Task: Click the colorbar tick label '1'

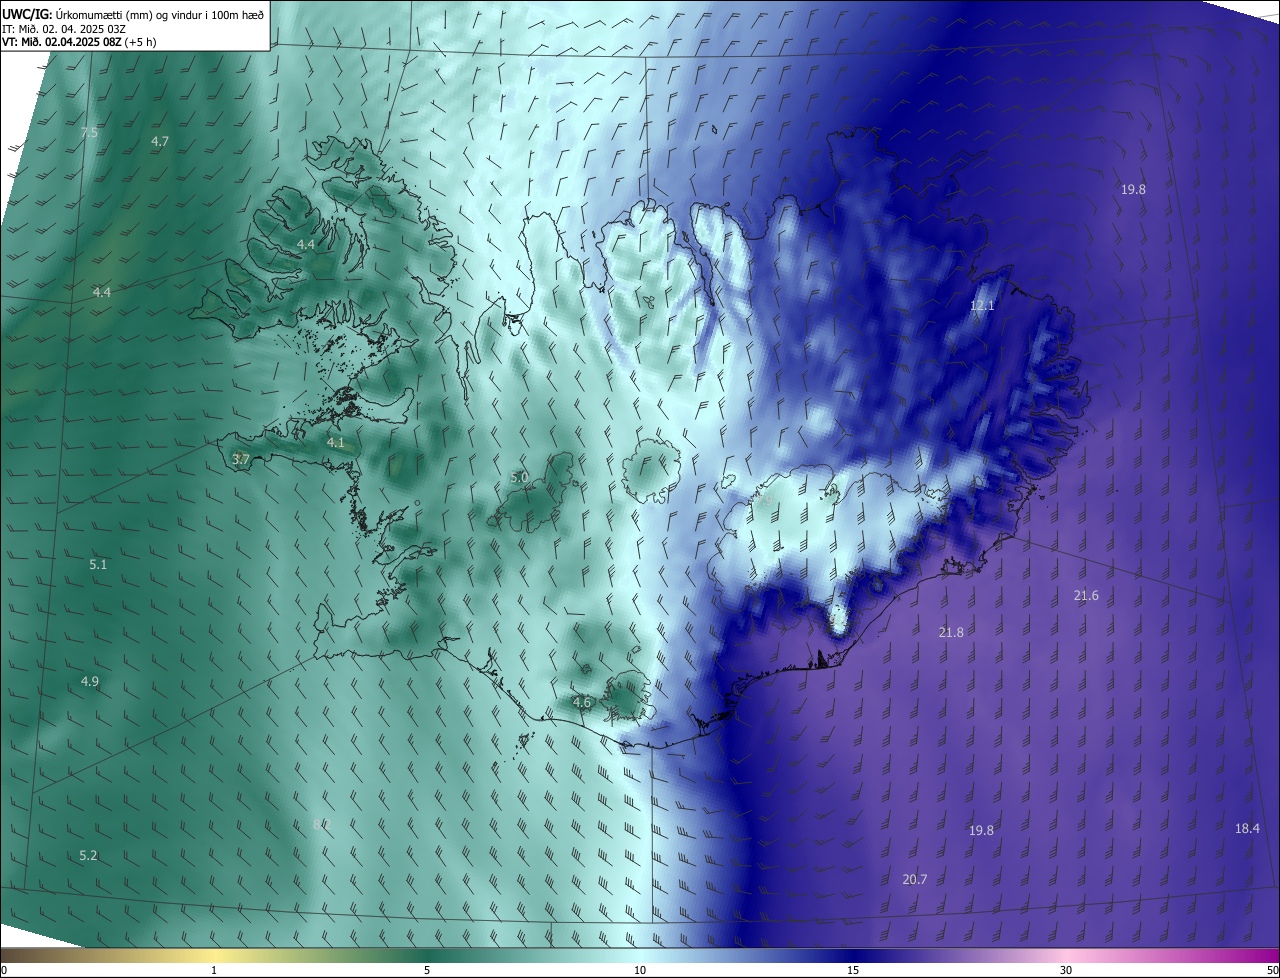Action: pyautogui.click(x=214, y=970)
